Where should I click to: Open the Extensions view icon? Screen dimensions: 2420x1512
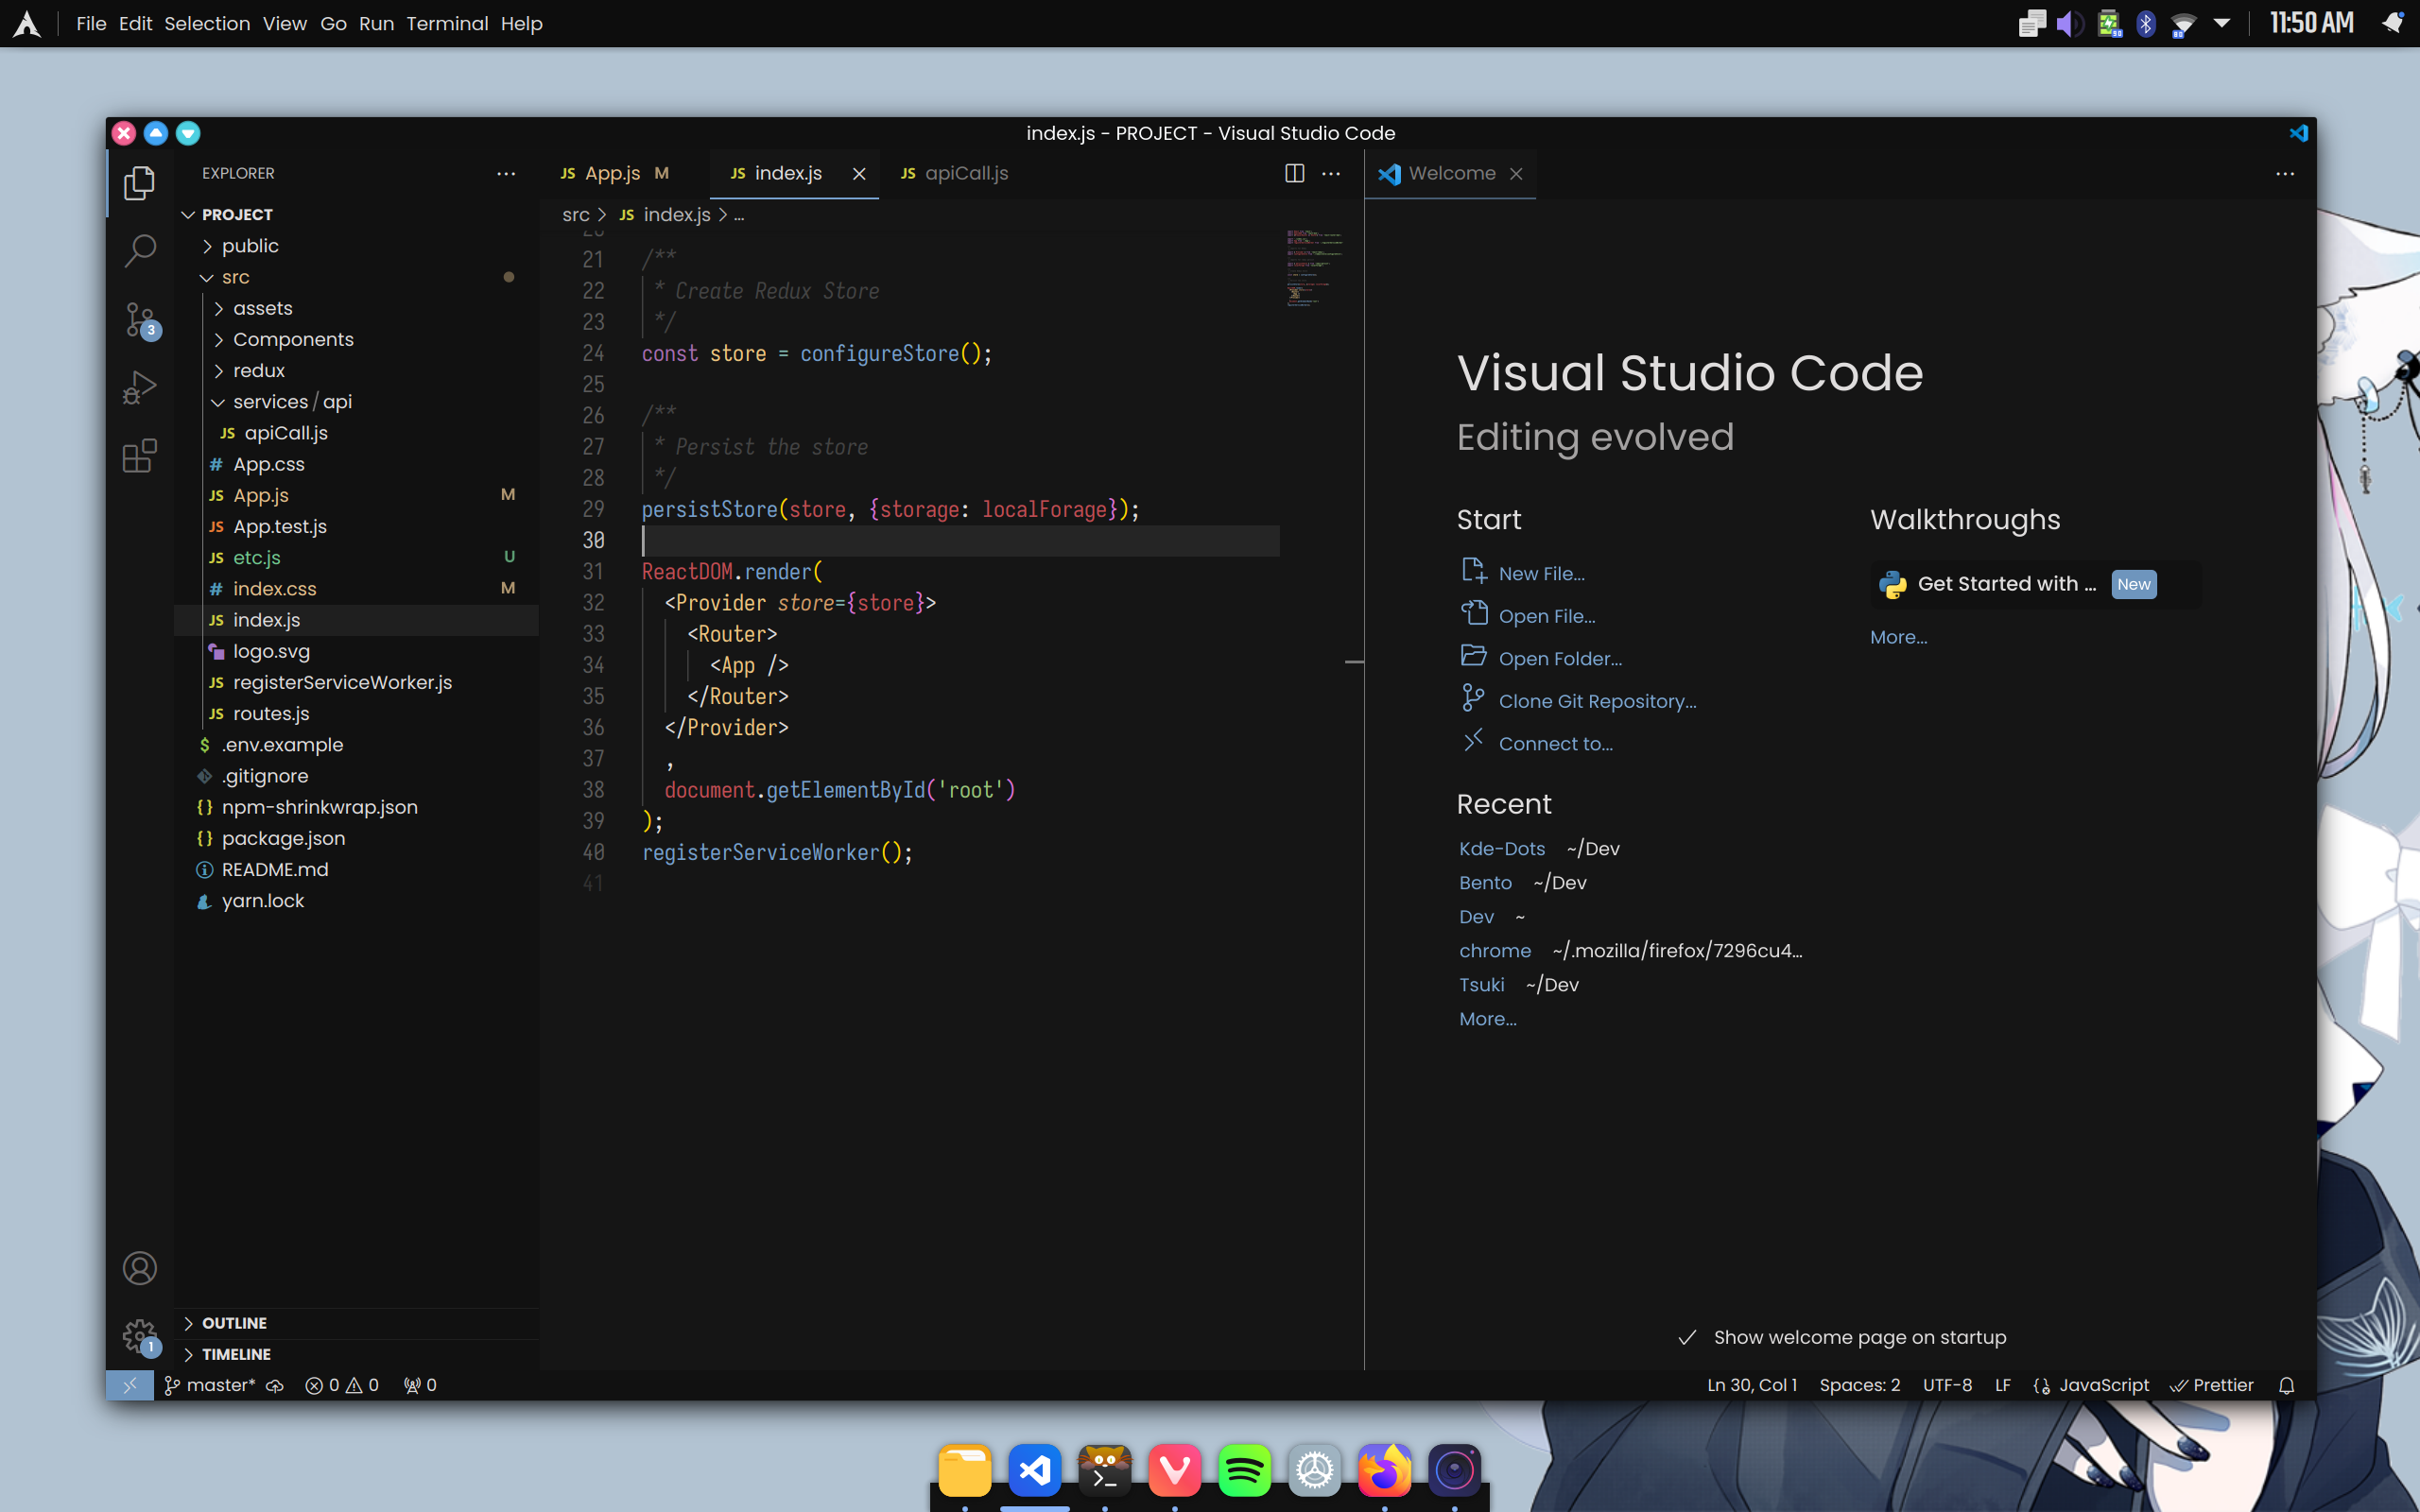(139, 455)
